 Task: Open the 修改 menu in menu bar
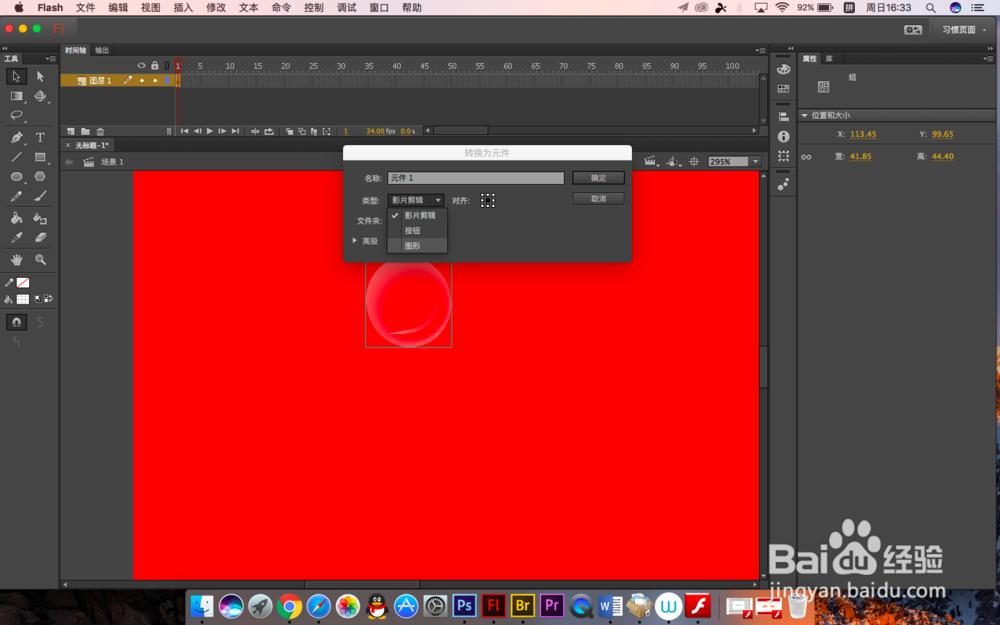pyautogui.click(x=216, y=8)
